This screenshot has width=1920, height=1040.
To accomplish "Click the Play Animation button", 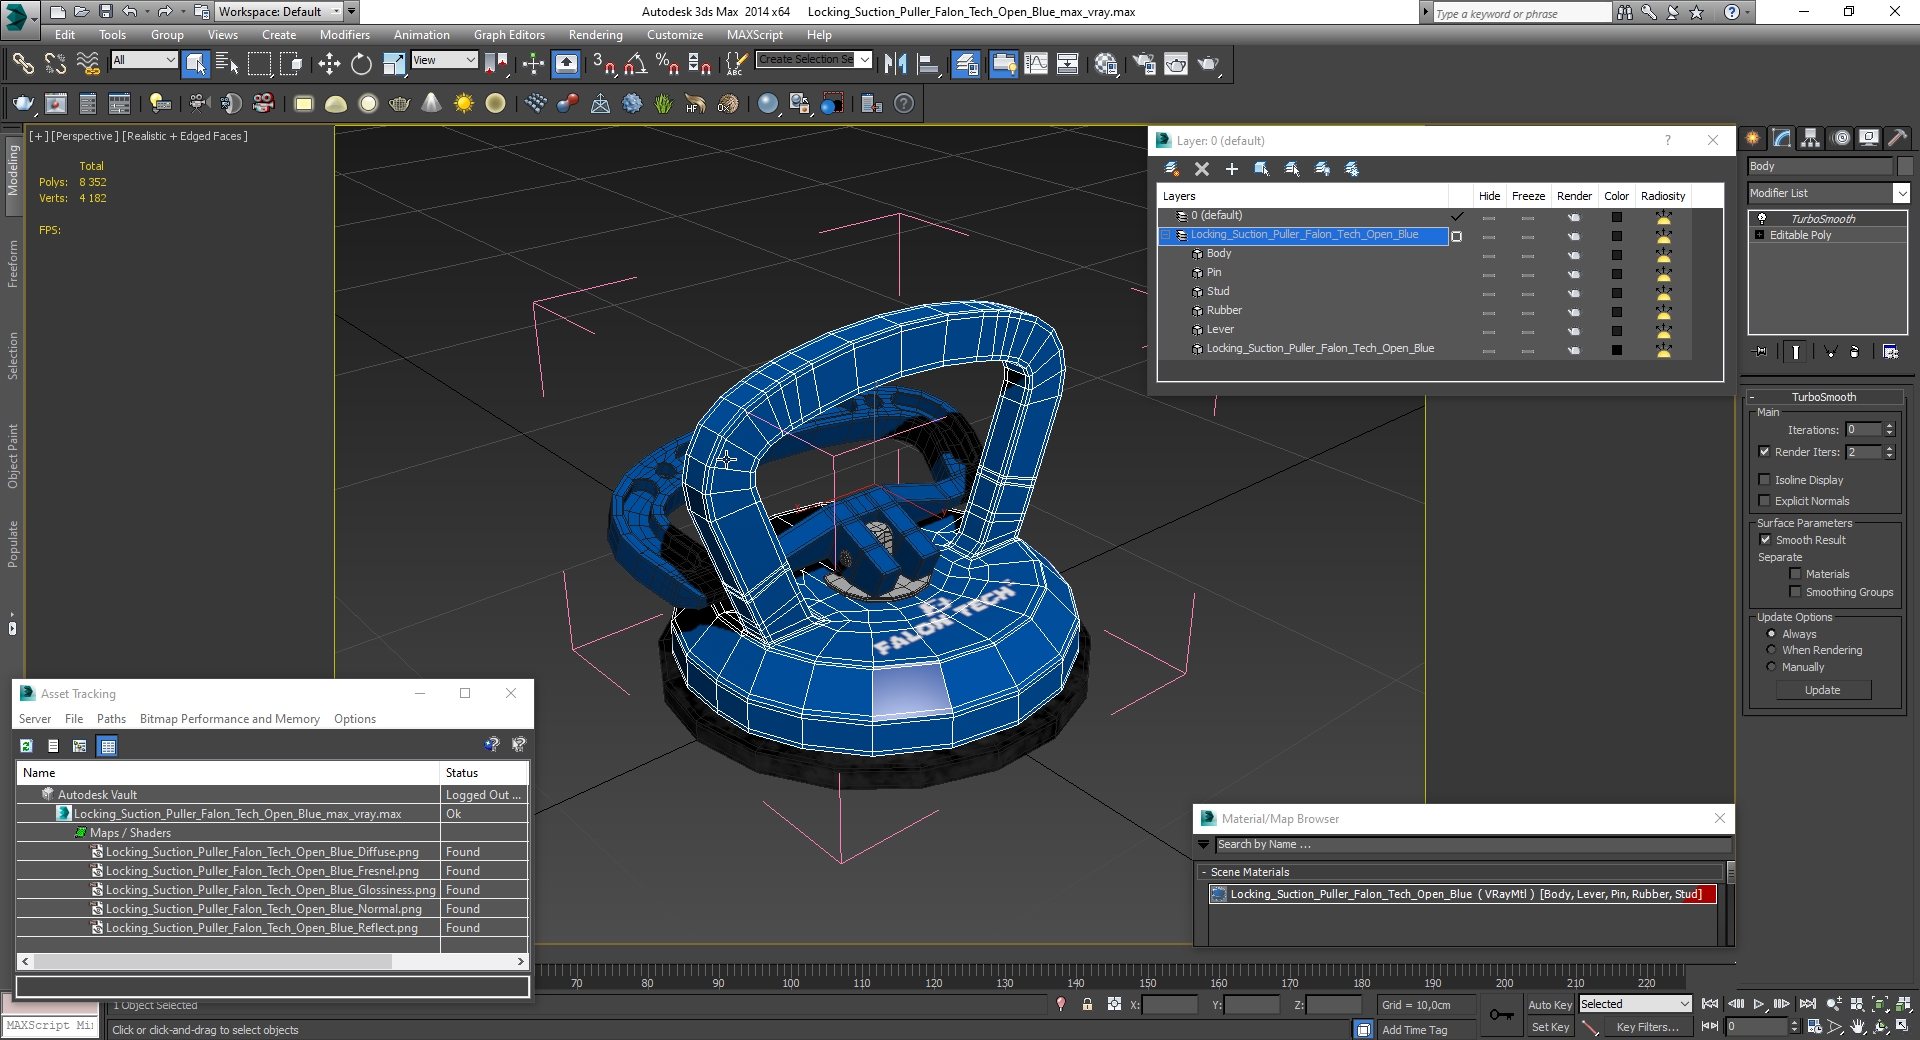I will pyautogui.click(x=1759, y=1004).
